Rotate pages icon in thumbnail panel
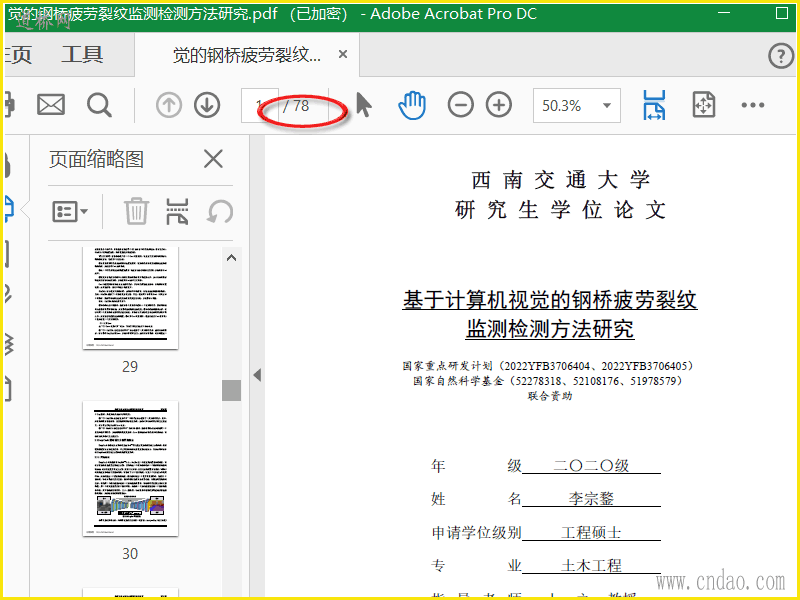This screenshot has width=800, height=600. [220, 211]
